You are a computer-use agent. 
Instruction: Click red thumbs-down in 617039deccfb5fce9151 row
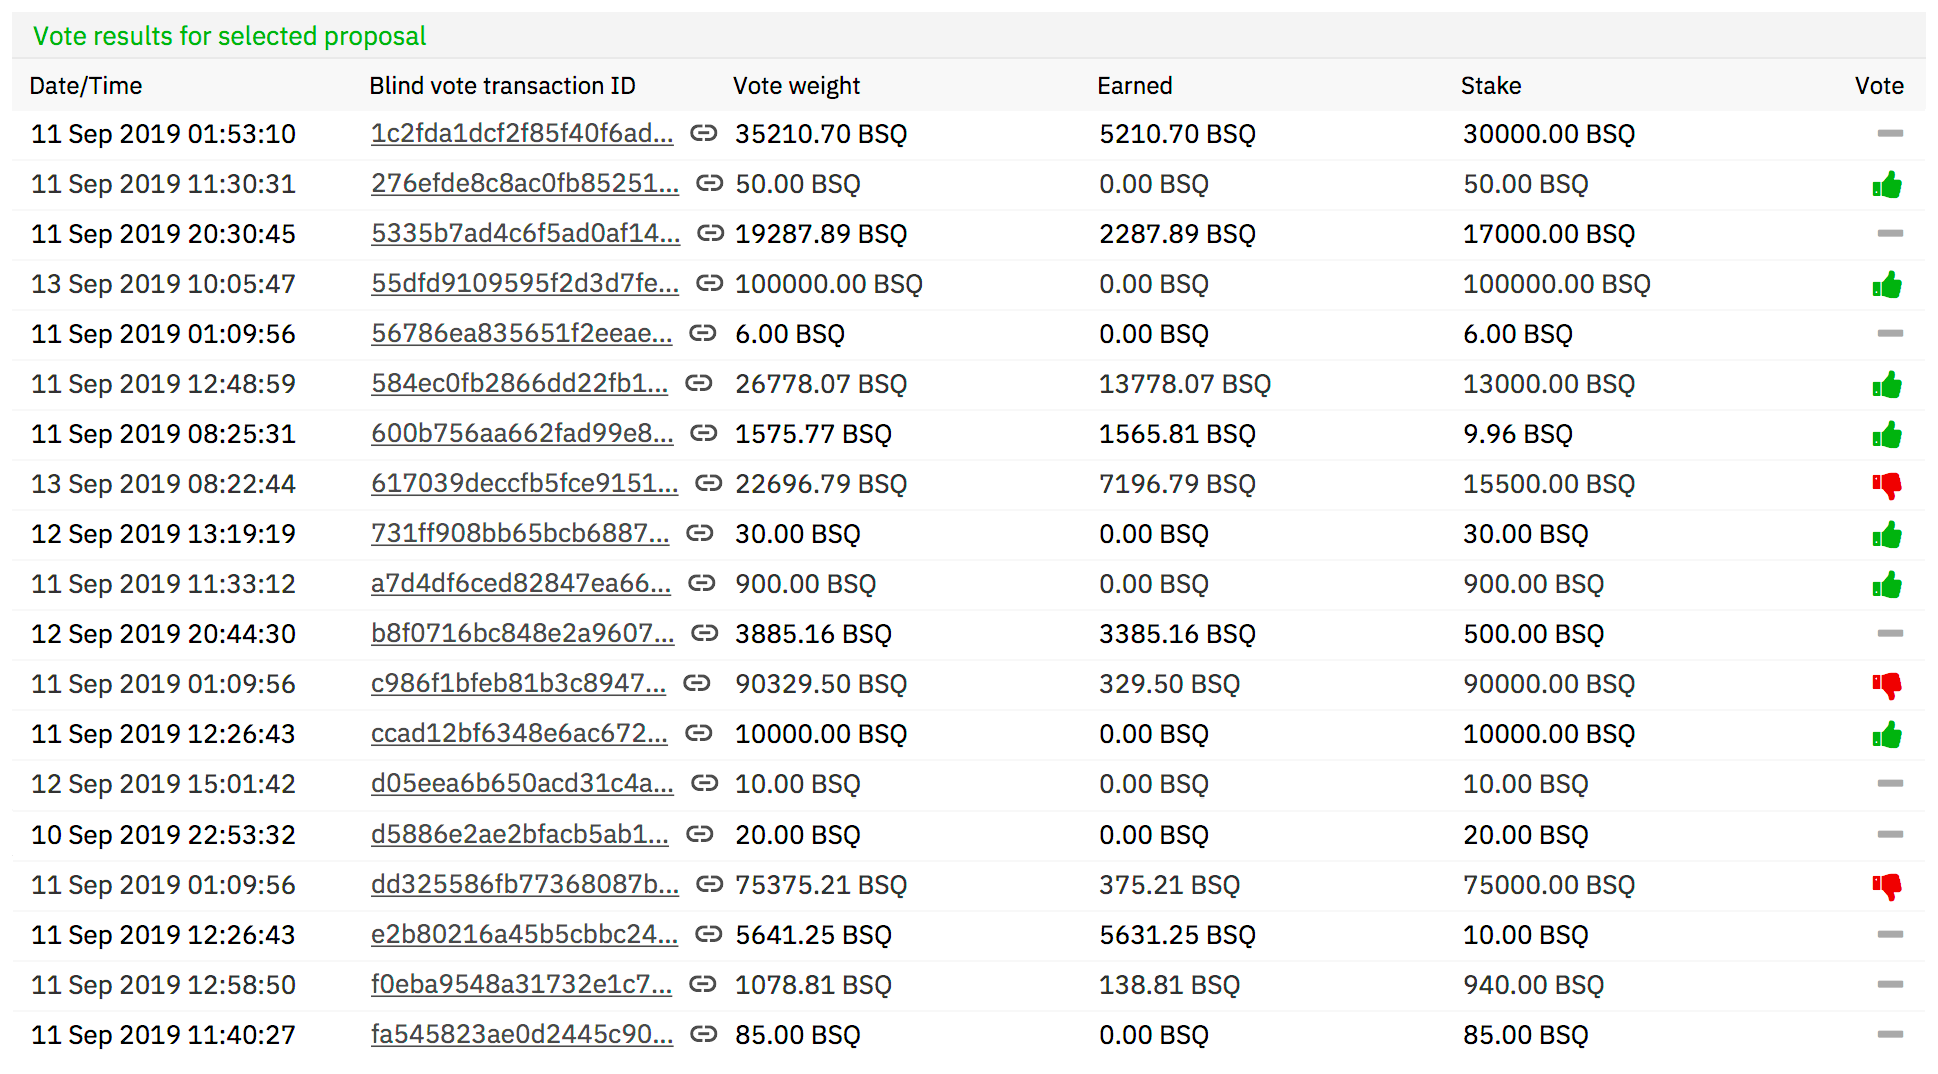1887,485
